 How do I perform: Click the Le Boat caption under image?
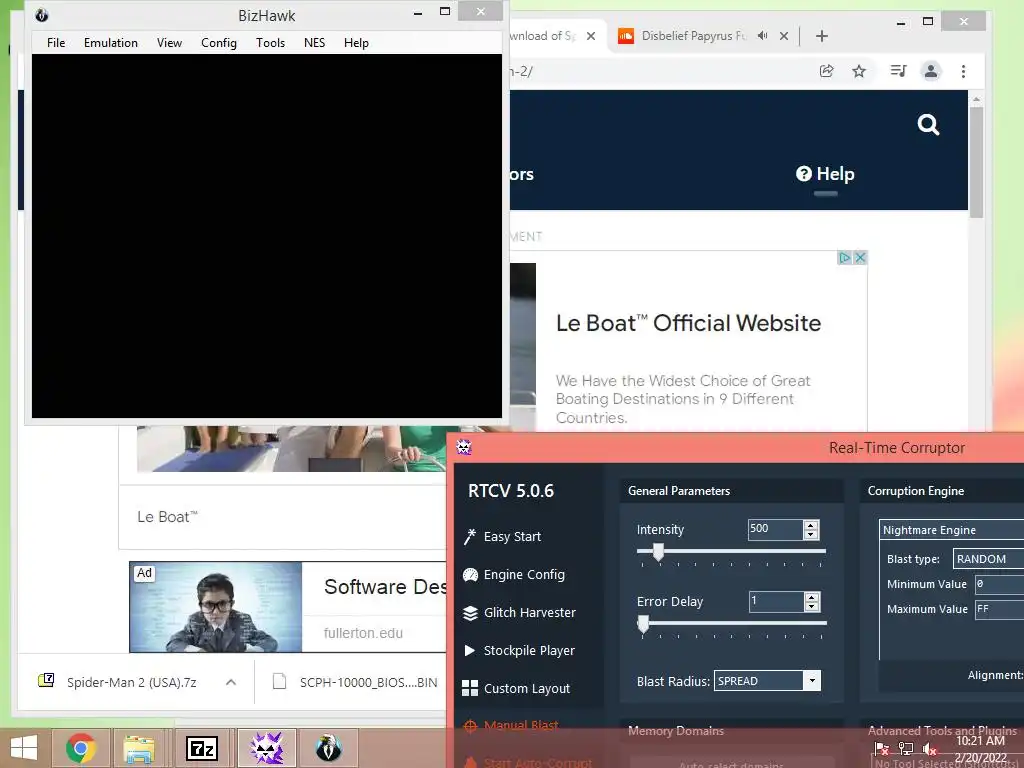coord(167,517)
